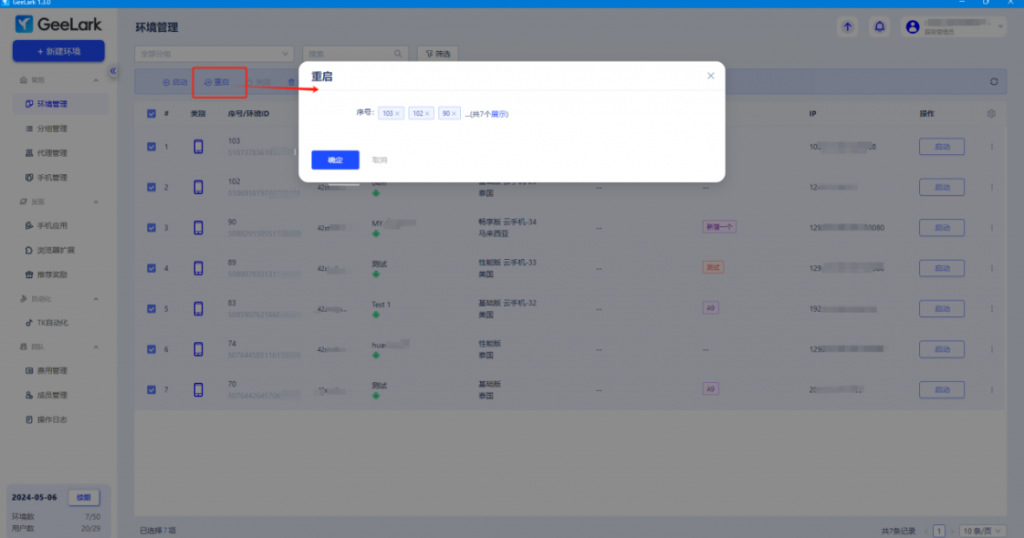Uncheck the checkbox for row 7
Screen dimensions: 1024x538
coord(152,390)
